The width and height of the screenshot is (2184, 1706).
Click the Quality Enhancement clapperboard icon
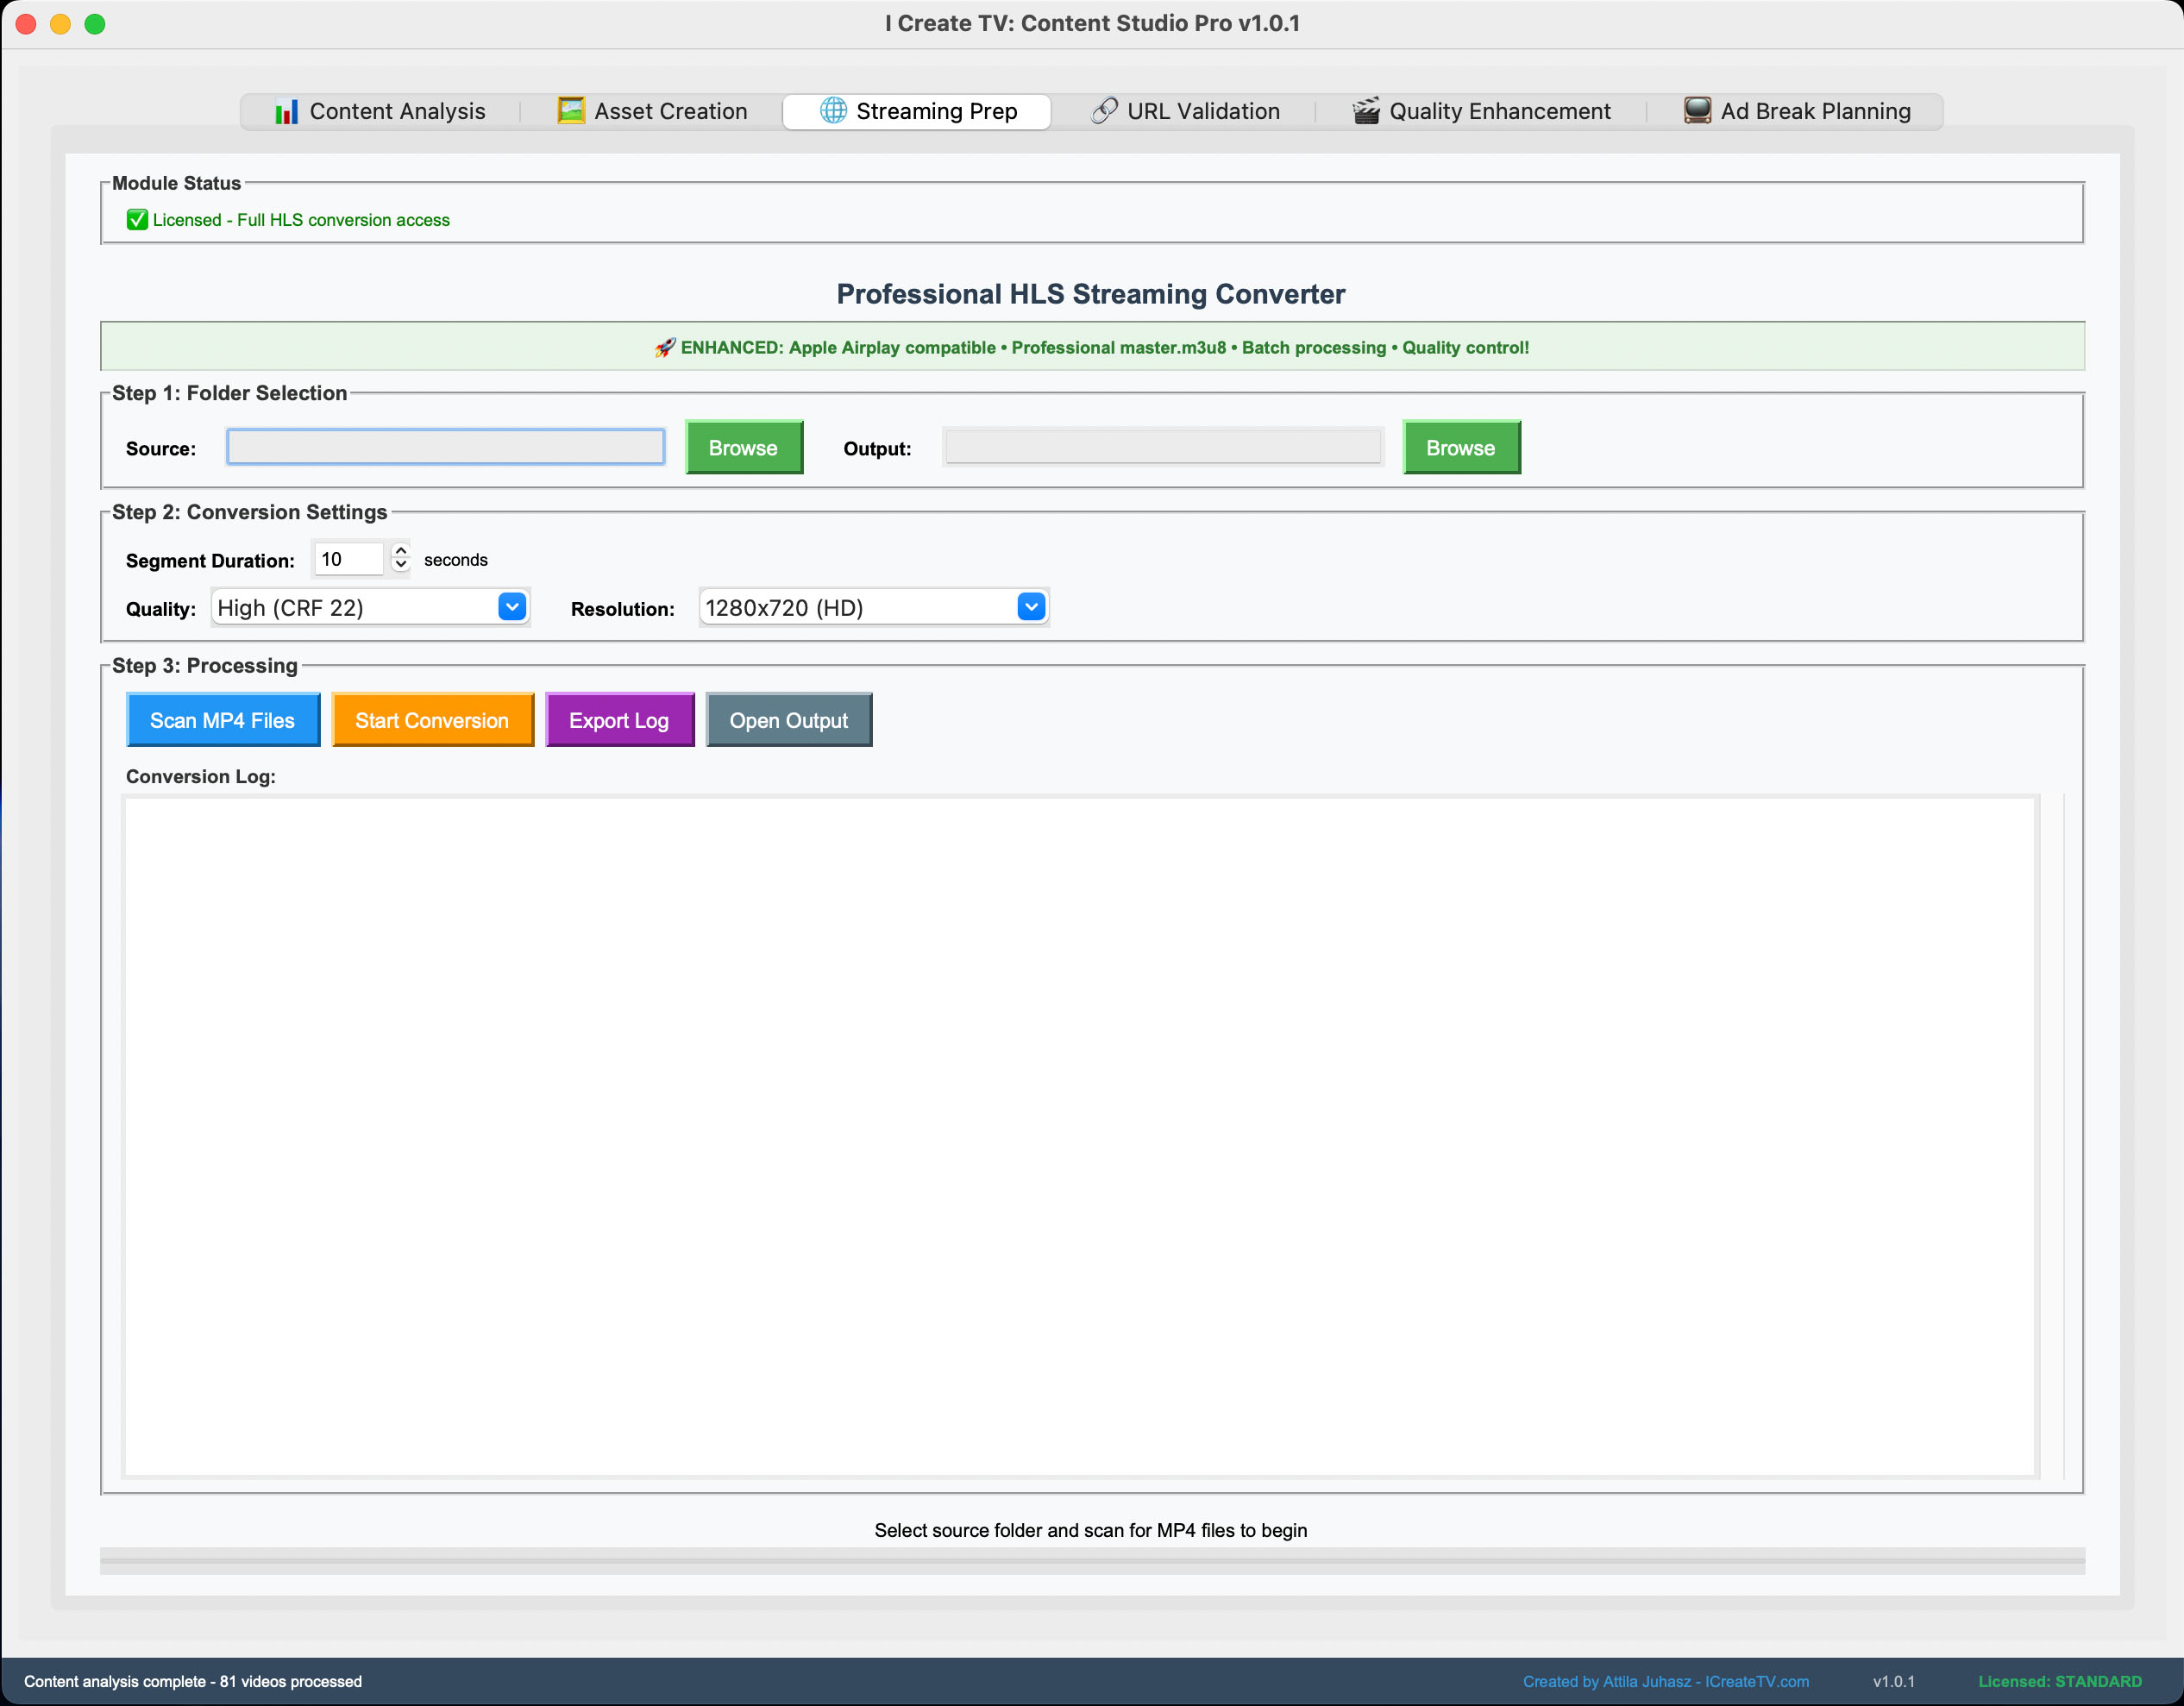click(x=1365, y=111)
